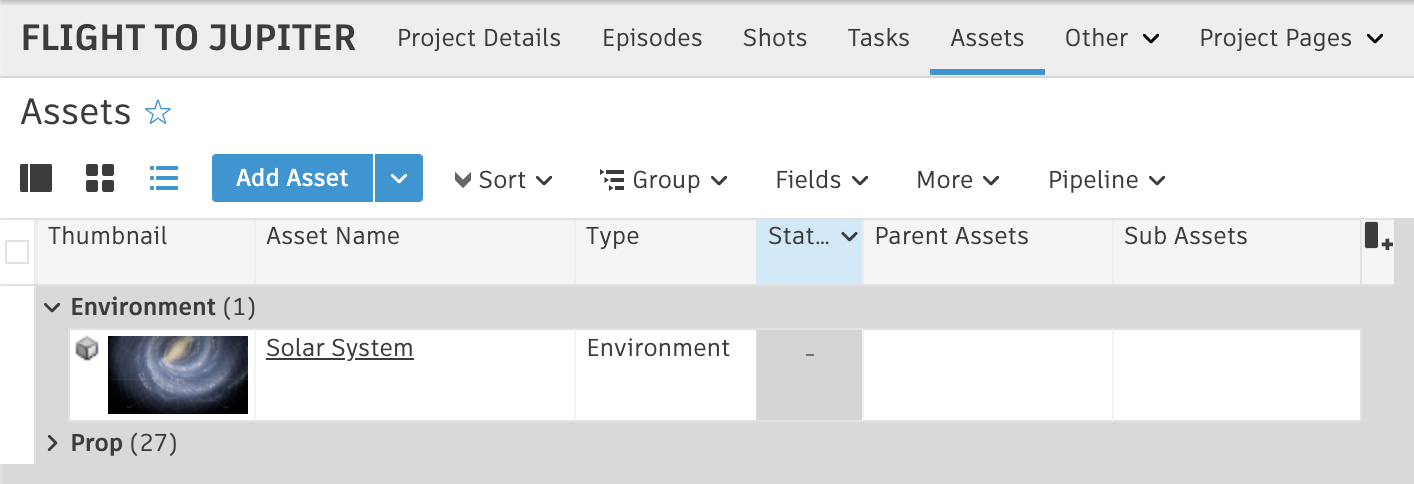Open the Add Asset dropdown arrow

point(399,179)
